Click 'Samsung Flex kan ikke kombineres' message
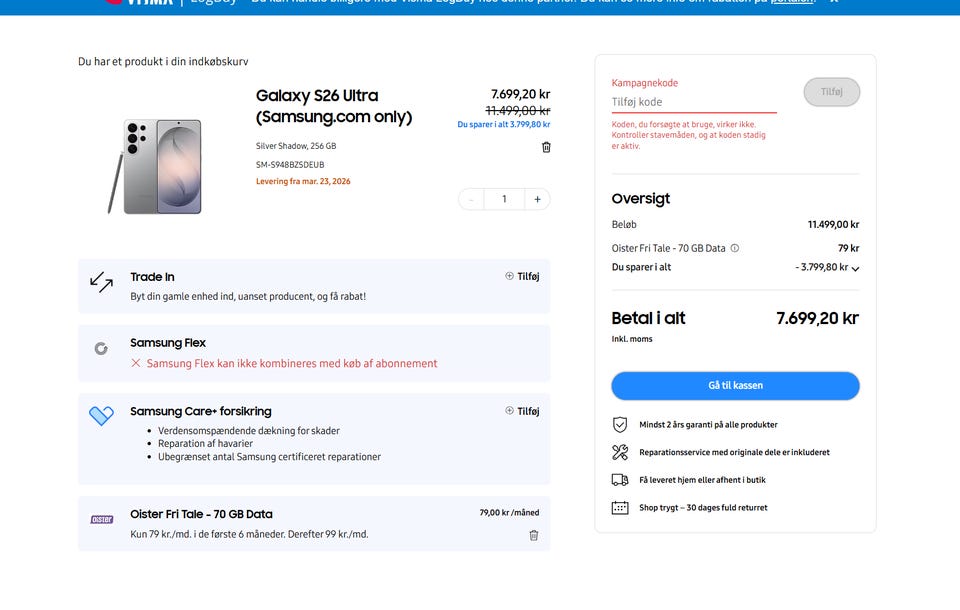This screenshot has width=960, height=610. coord(292,363)
